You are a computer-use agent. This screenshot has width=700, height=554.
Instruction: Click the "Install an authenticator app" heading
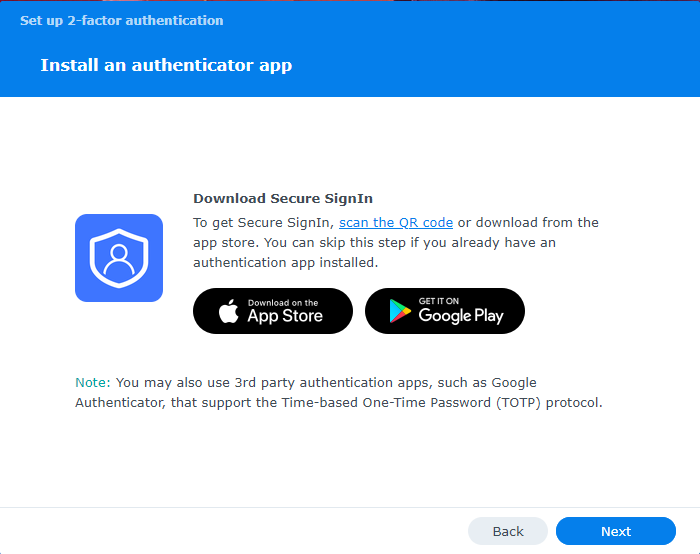[x=166, y=65]
